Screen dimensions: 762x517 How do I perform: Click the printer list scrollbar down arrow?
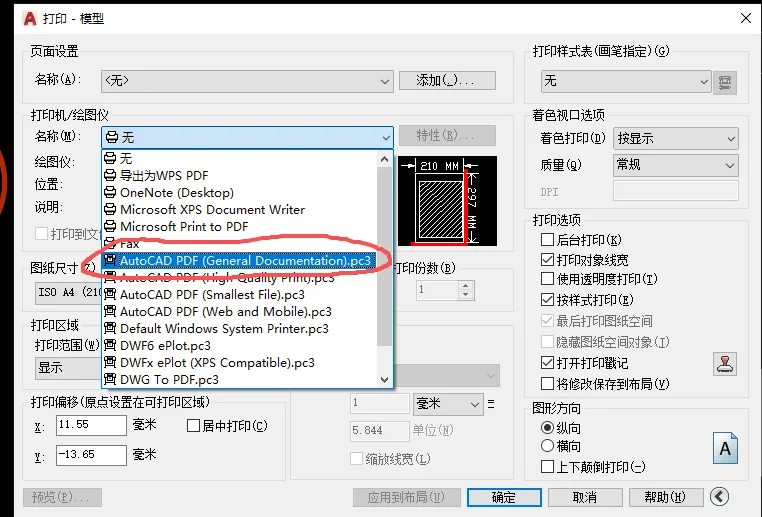click(x=384, y=379)
